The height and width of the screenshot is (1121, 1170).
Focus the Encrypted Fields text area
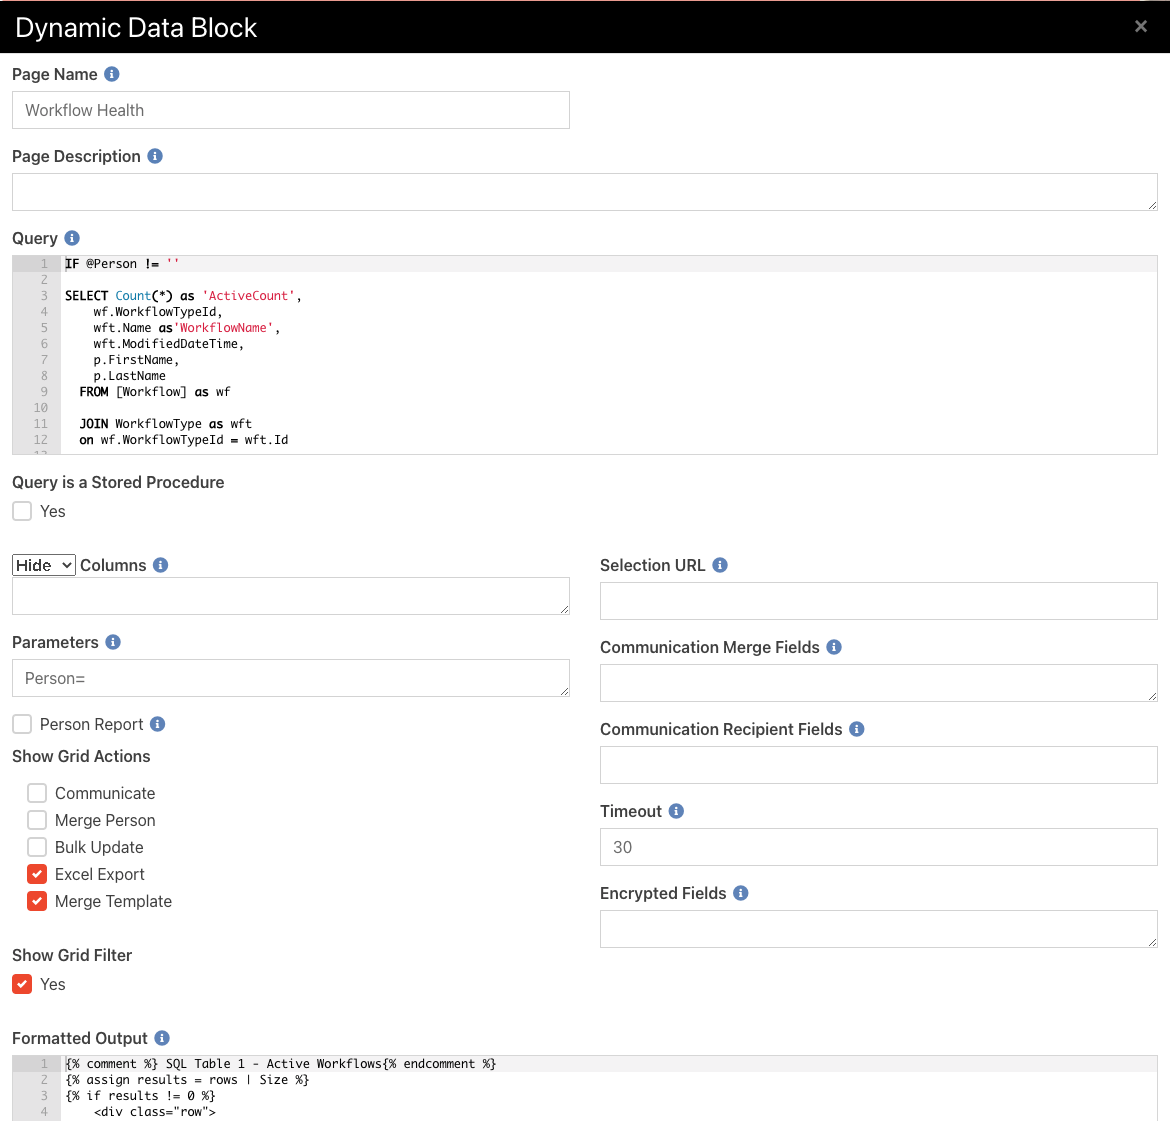(x=879, y=929)
